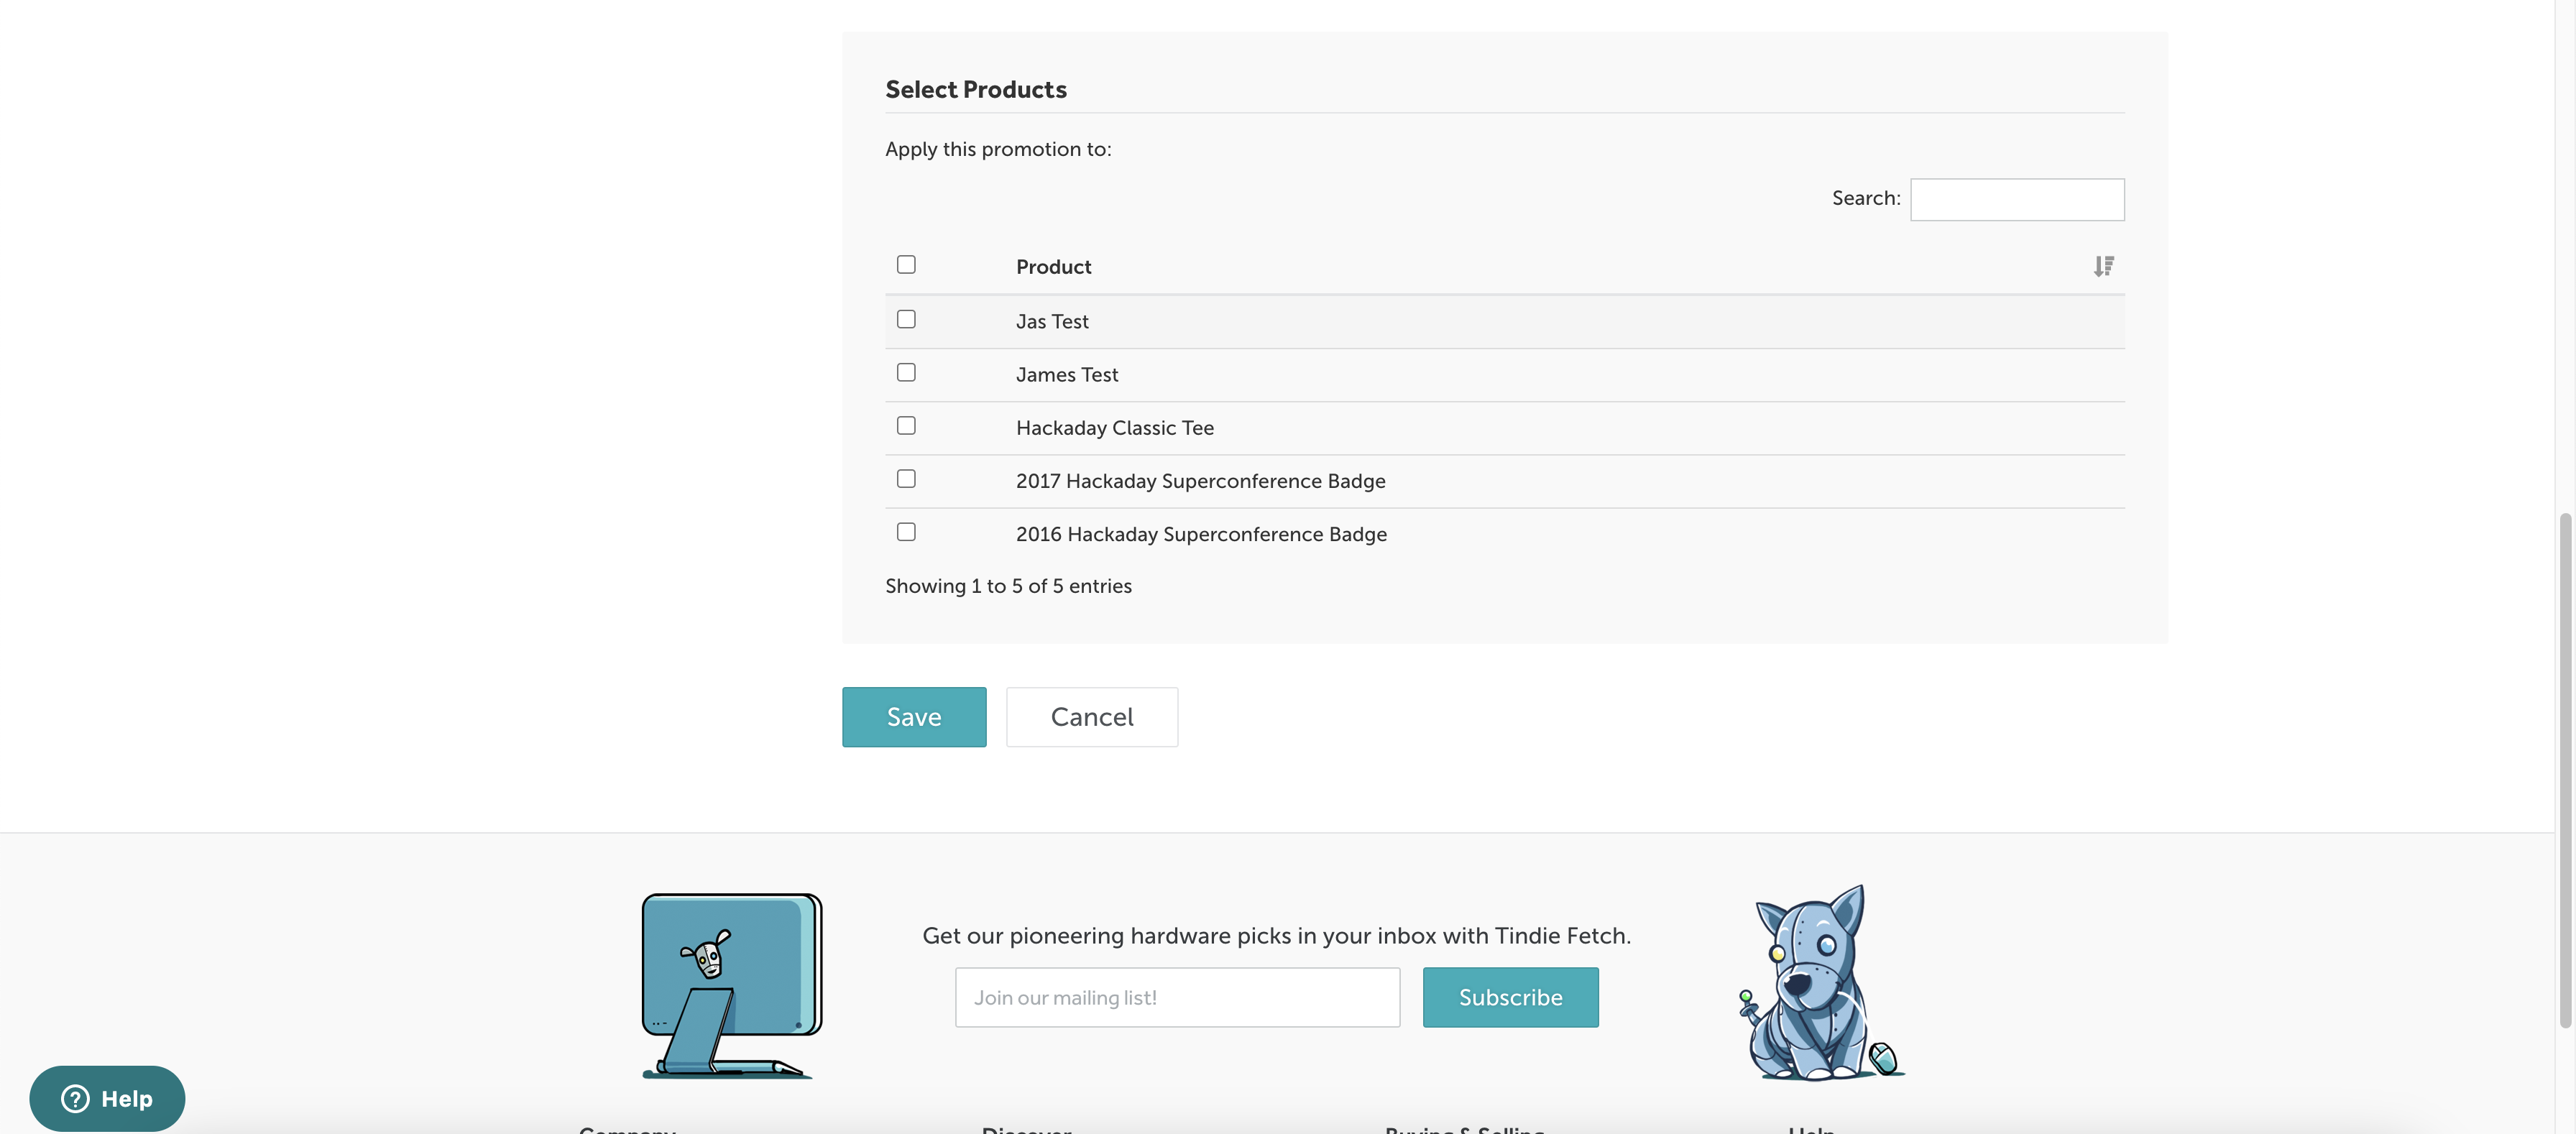Click the Help question mark icon
The width and height of the screenshot is (2576, 1134).
pos(75,1098)
